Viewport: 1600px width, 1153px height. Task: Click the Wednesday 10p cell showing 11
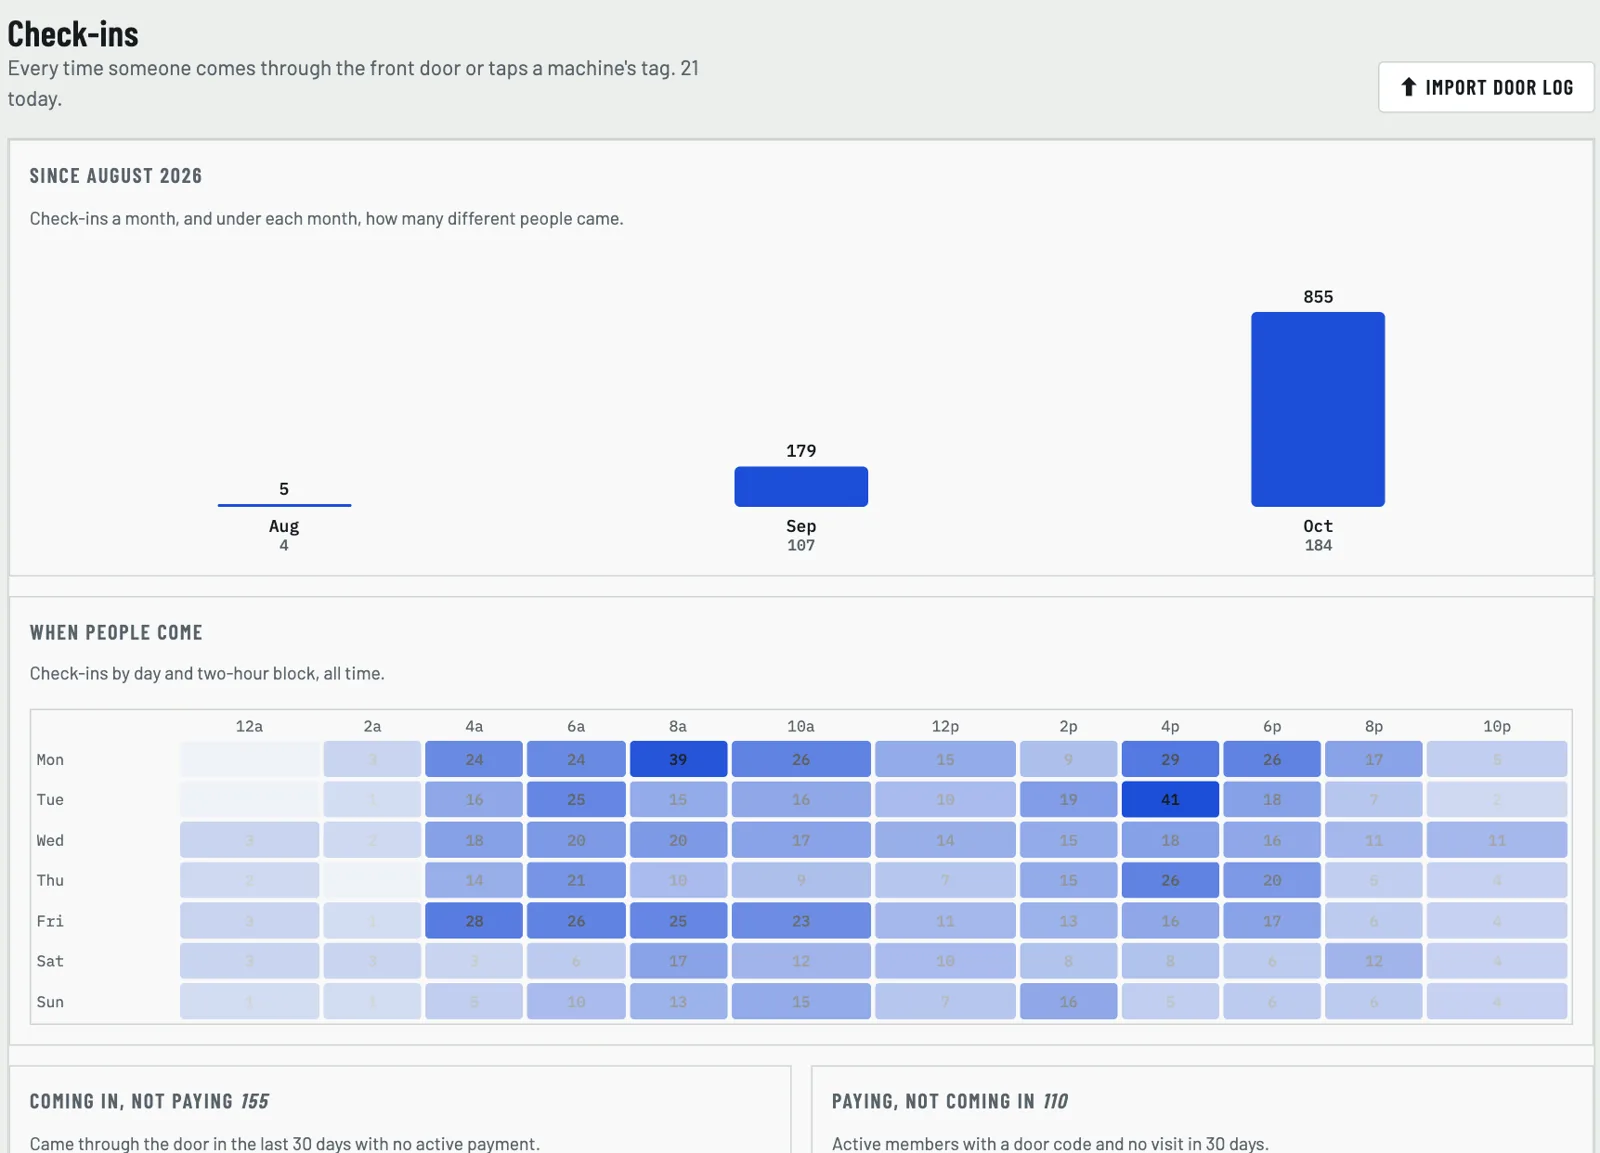point(1497,840)
